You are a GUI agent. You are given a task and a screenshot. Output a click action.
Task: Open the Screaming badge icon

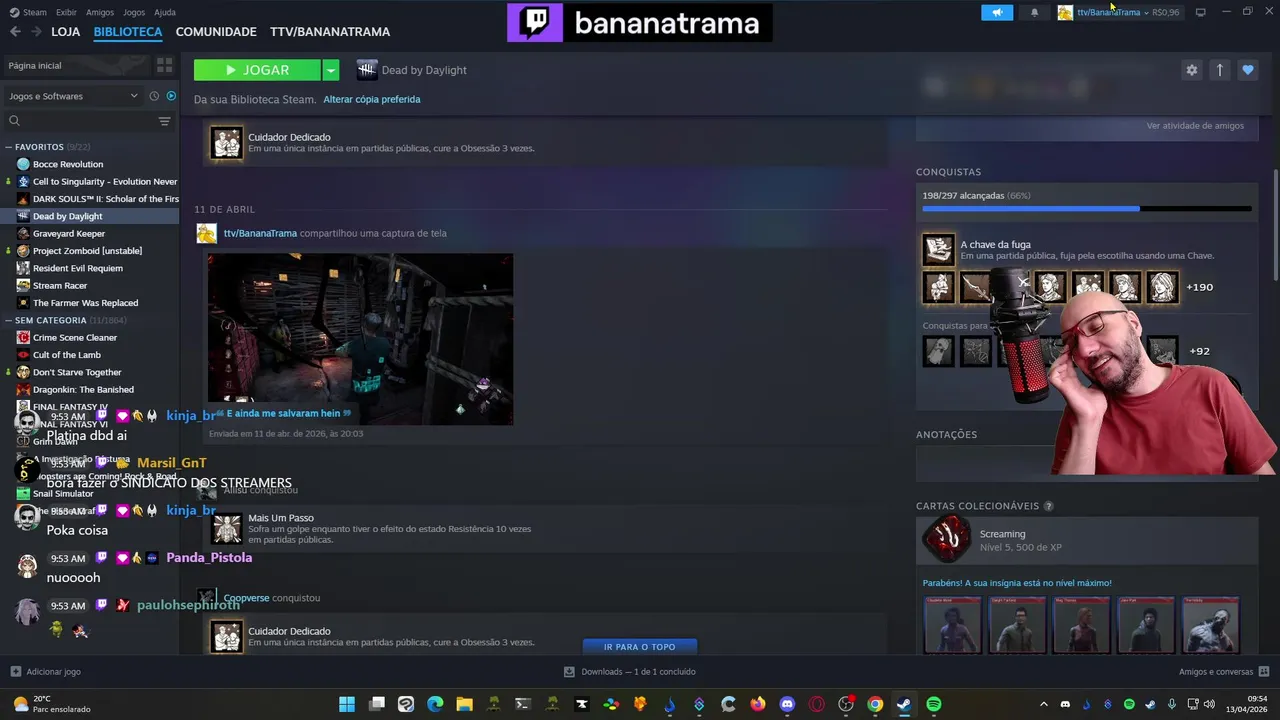pyautogui.click(x=946, y=540)
